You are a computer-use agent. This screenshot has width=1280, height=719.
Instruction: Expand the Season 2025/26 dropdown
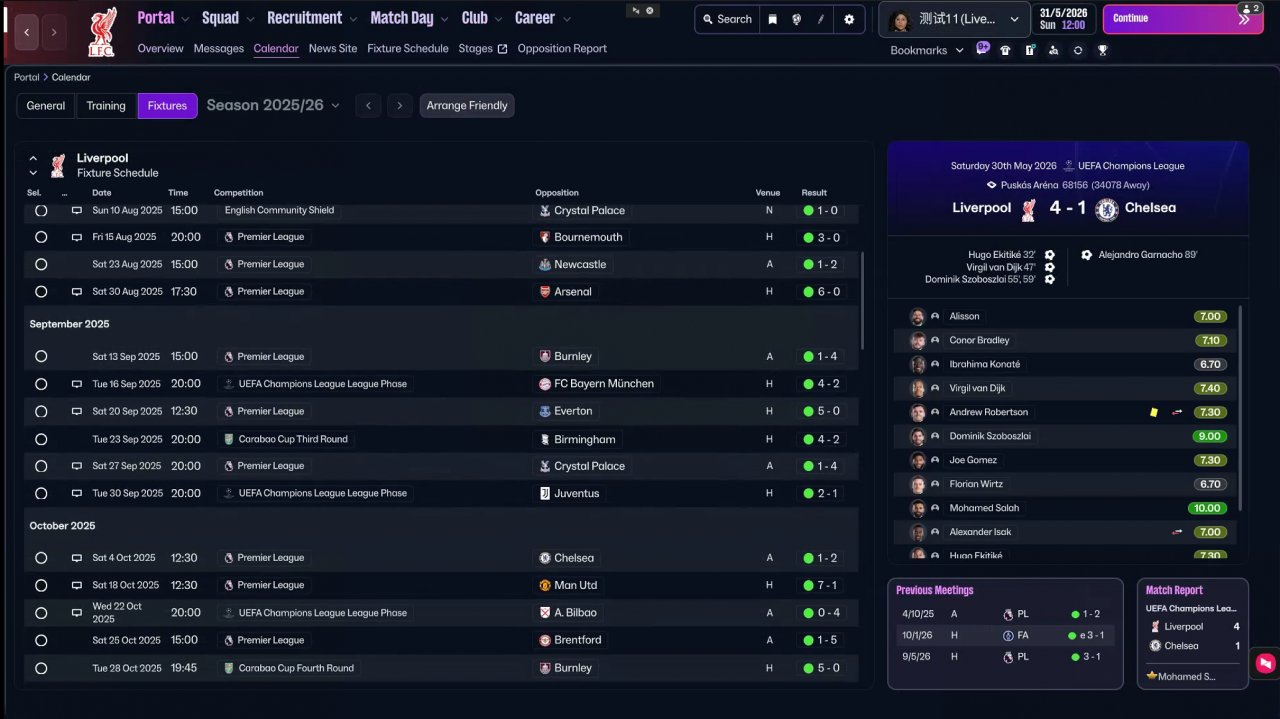273,105
